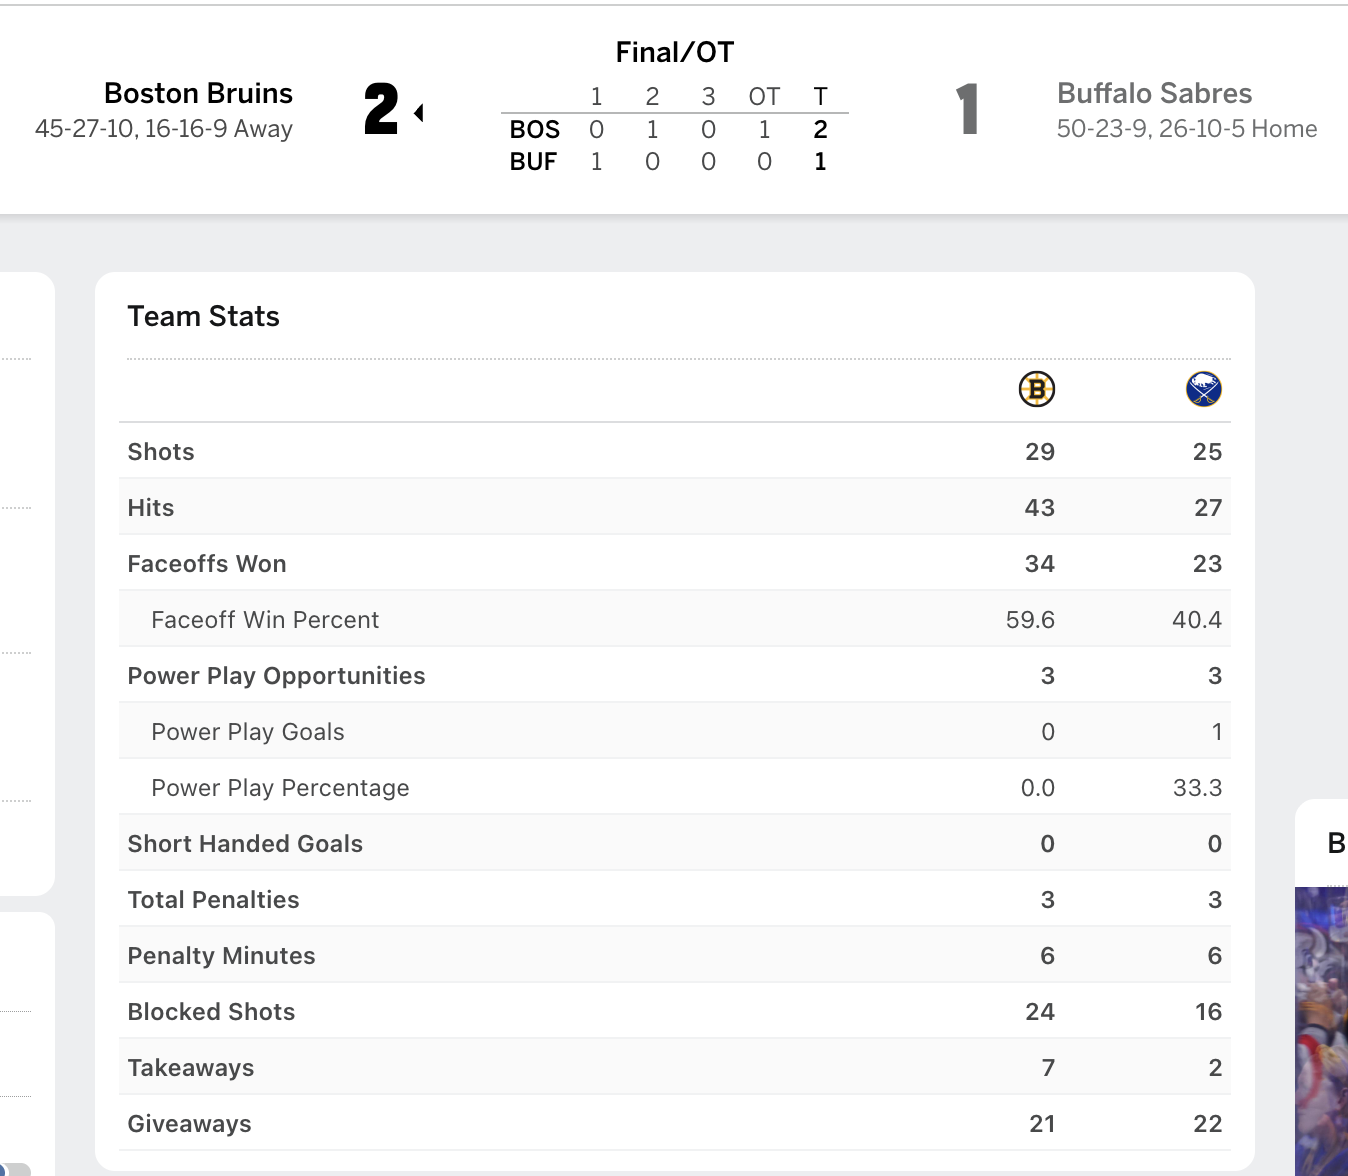Viewport: 1348px width, 1176px height.
Task: Click the Giveaways stat row
Action: [x=675, y=1123]
